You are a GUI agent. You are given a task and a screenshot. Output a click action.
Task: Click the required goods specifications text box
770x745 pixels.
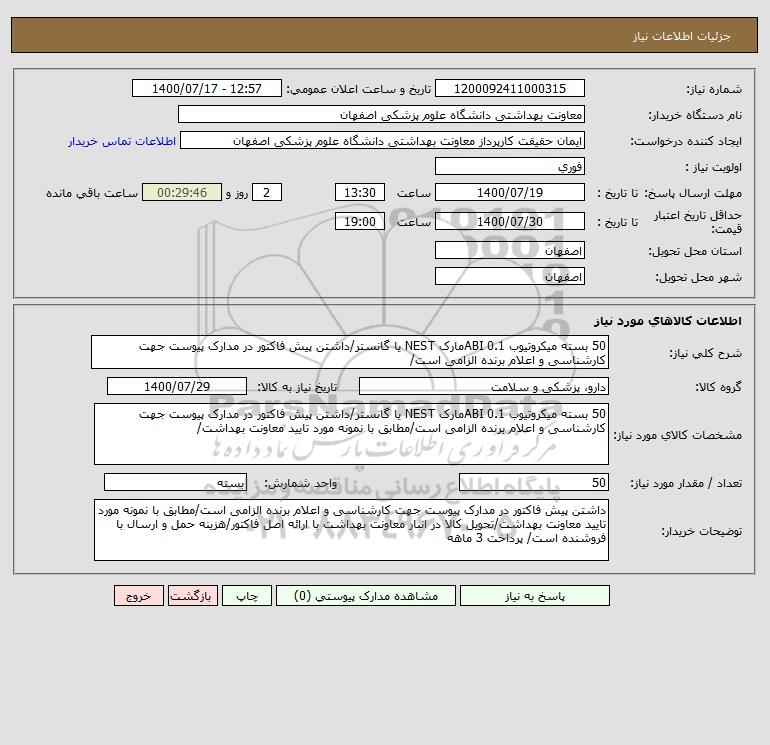(x=351, y=434)
